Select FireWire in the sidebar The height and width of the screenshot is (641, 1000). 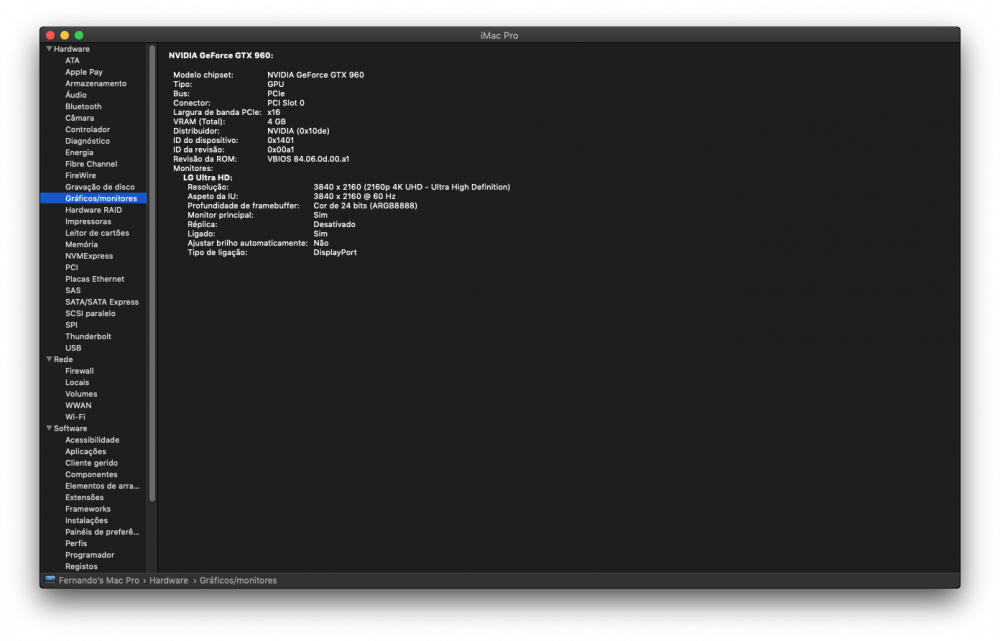coord(80,175)
